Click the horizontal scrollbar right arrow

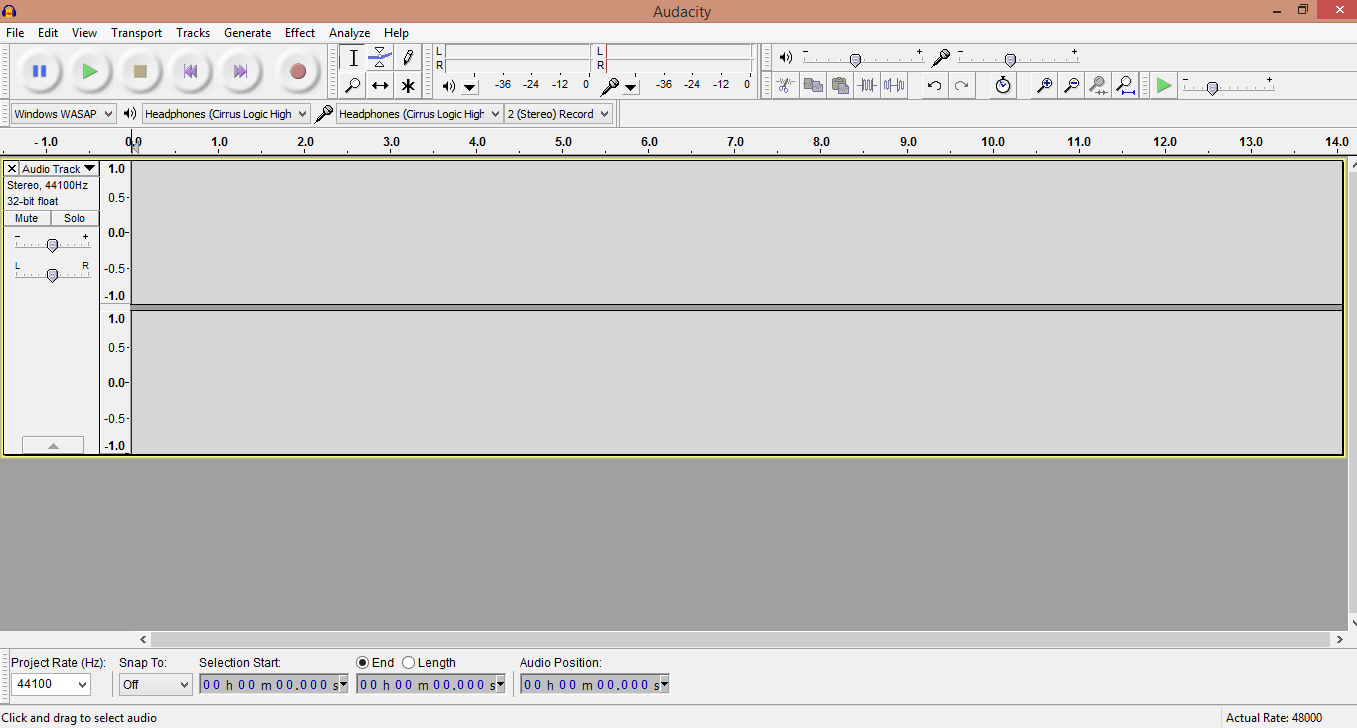coord(1339,639)
